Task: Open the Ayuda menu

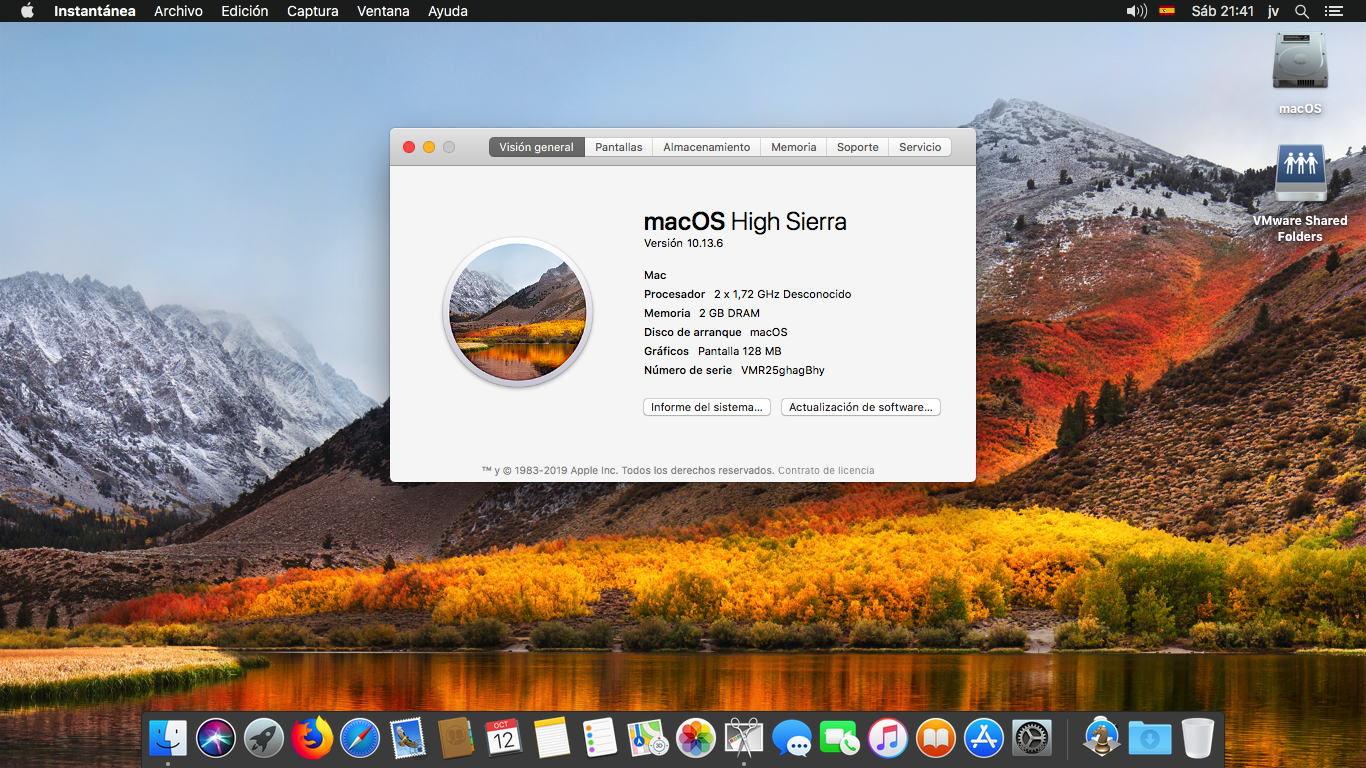Action: click(448, 11)
